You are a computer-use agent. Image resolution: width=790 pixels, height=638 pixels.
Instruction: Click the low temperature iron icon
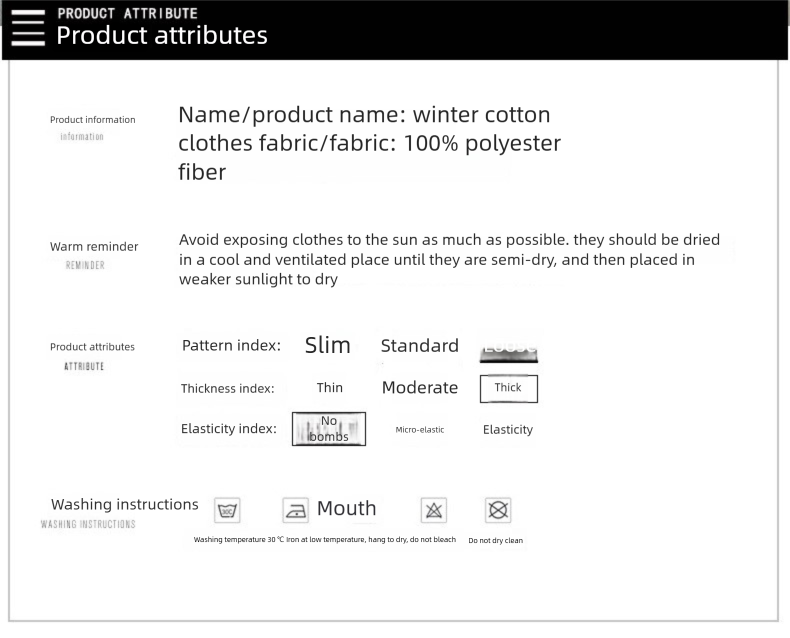click(295, 511)
